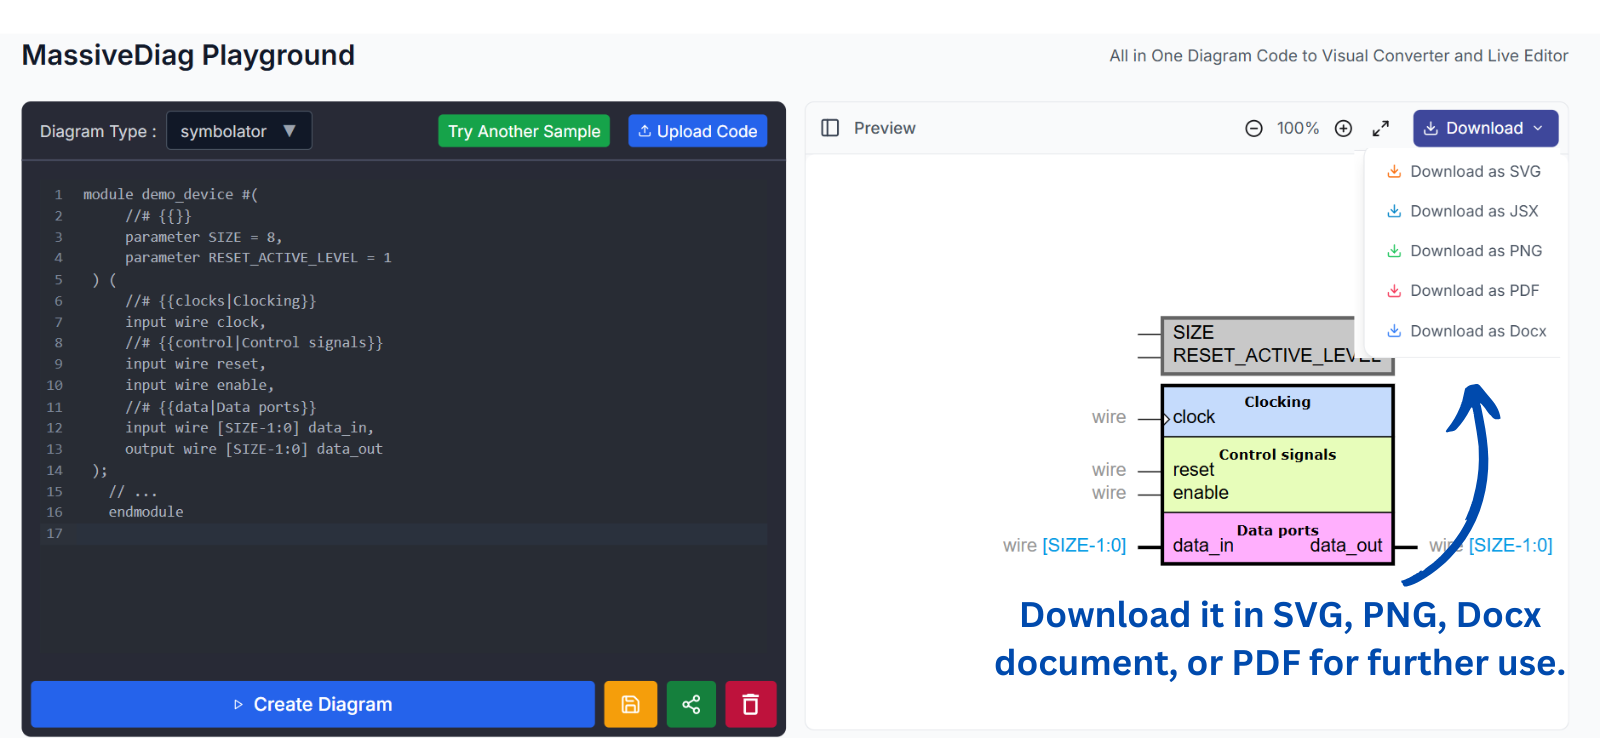Screen dimensions: 1600x750
Task: Click the orange save icon button
Action: click(630, 704)
